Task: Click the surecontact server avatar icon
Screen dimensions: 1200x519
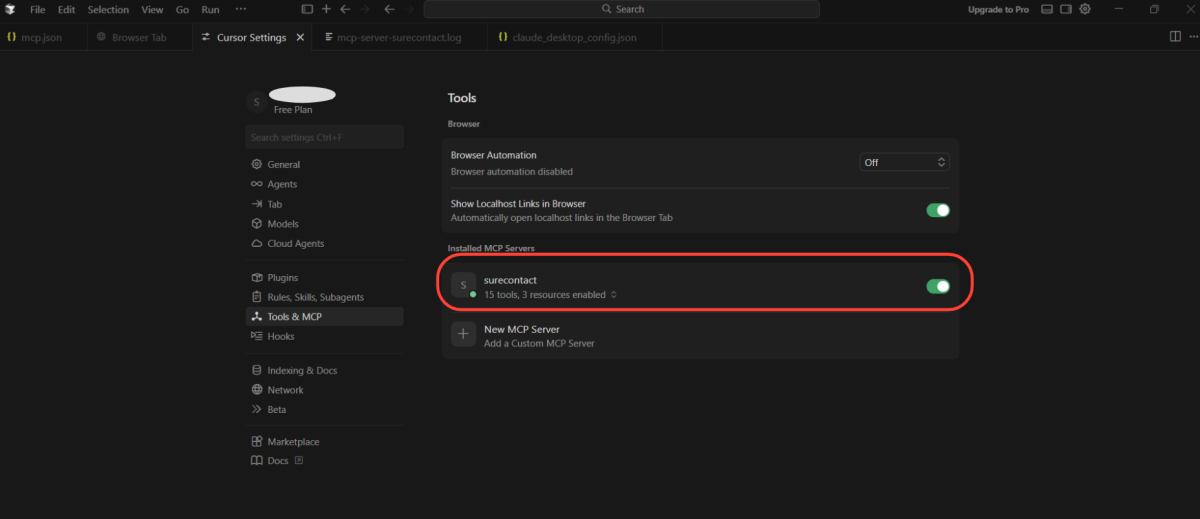Action: coord(463,286)
